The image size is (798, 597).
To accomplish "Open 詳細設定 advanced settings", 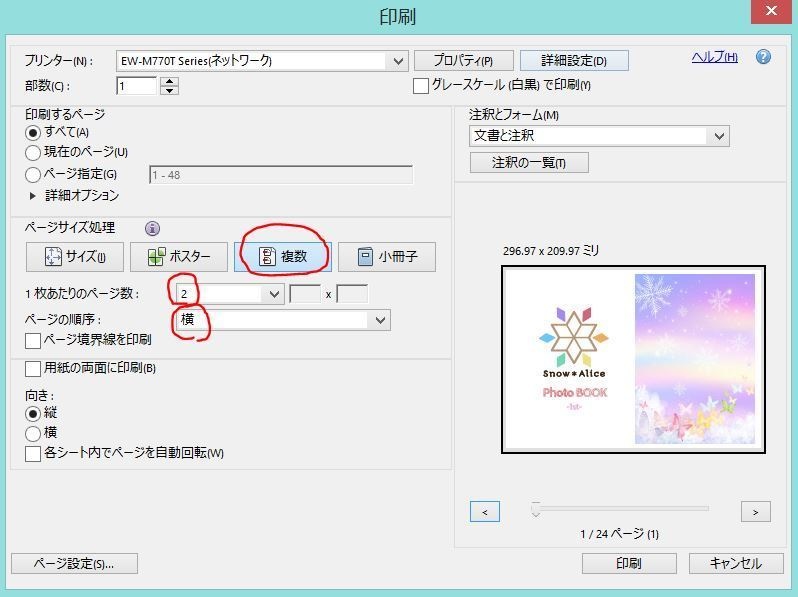I will click(x=574, y=61).
